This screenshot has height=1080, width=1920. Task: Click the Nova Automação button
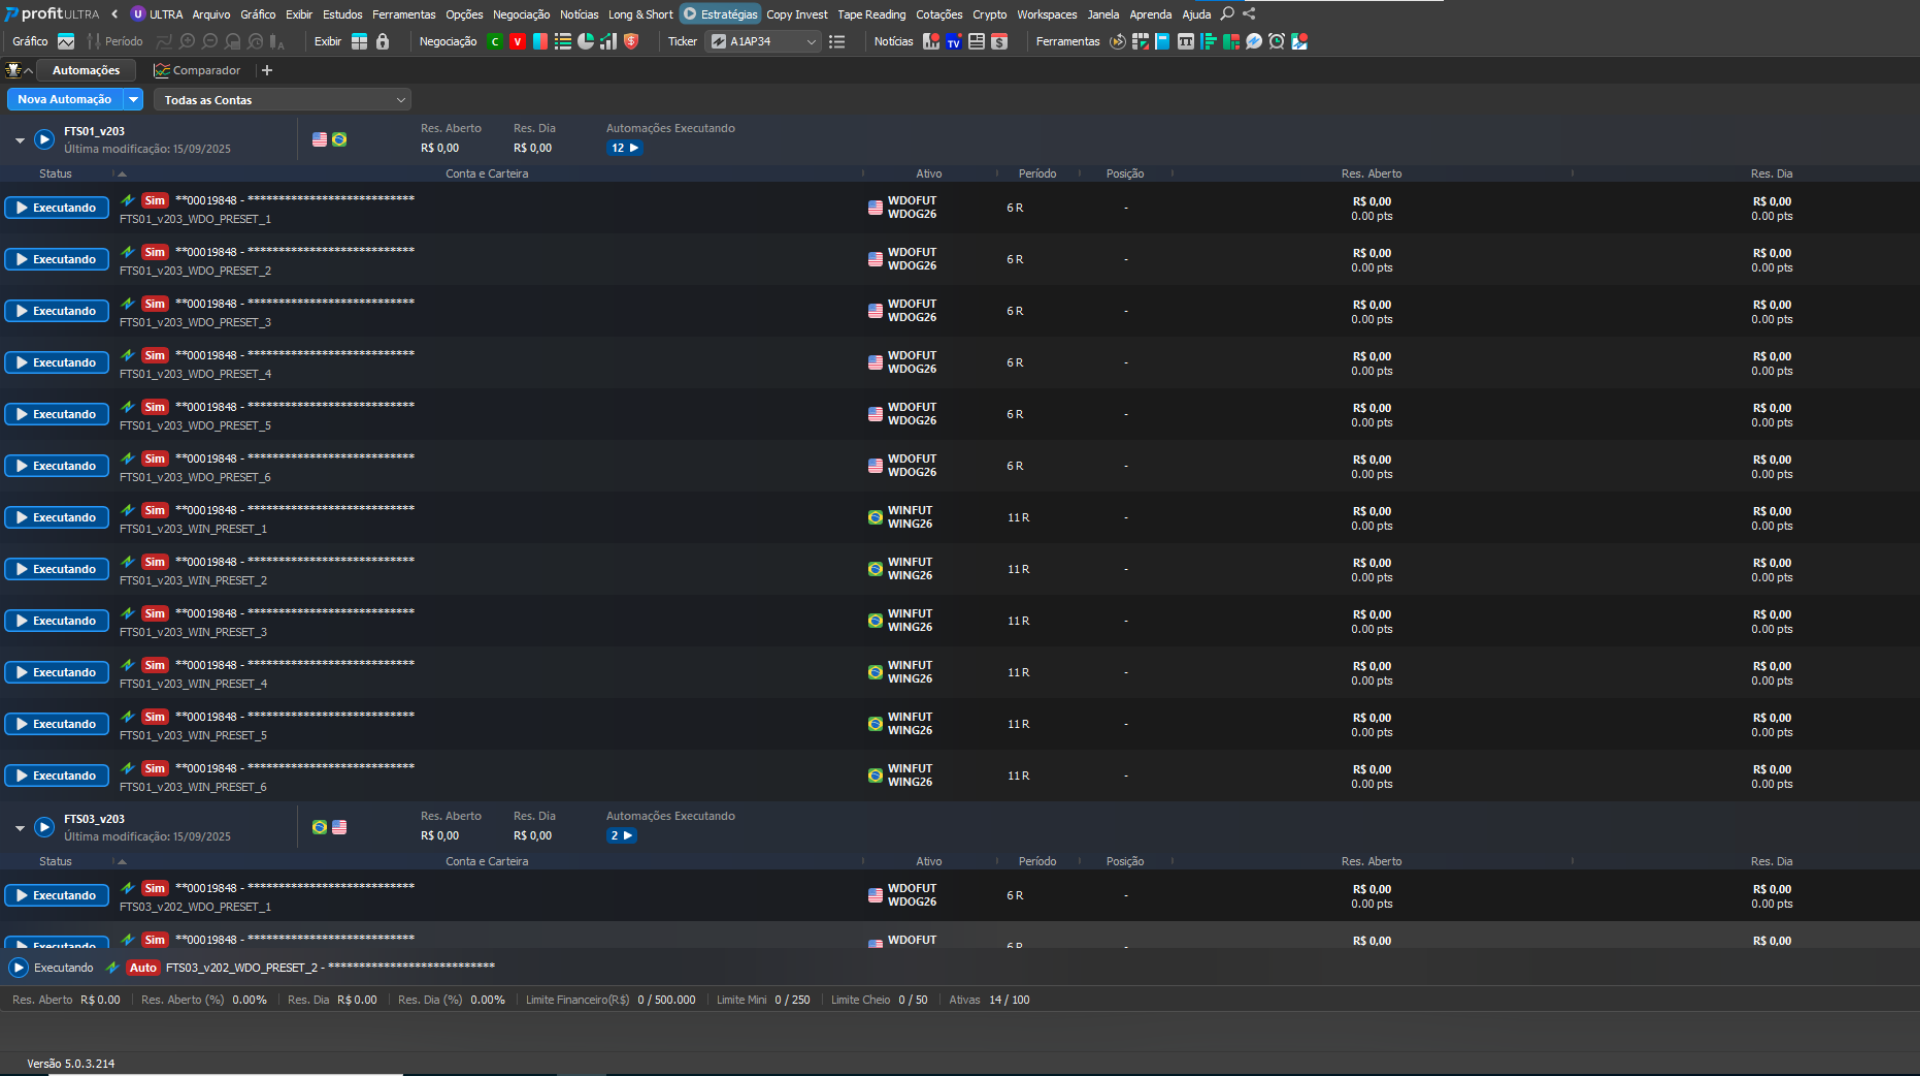[x=65, y=100]
